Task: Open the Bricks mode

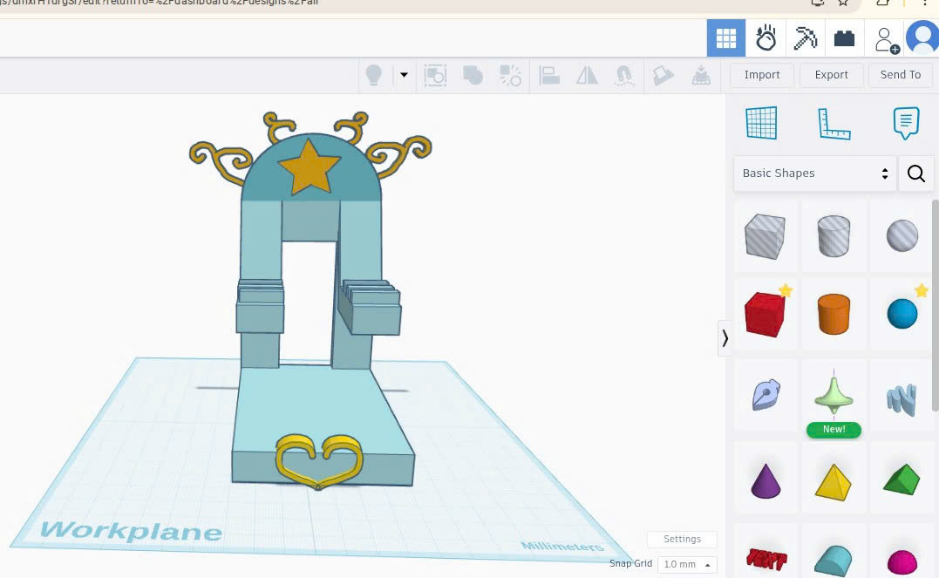Action: [x=845, y=39]
